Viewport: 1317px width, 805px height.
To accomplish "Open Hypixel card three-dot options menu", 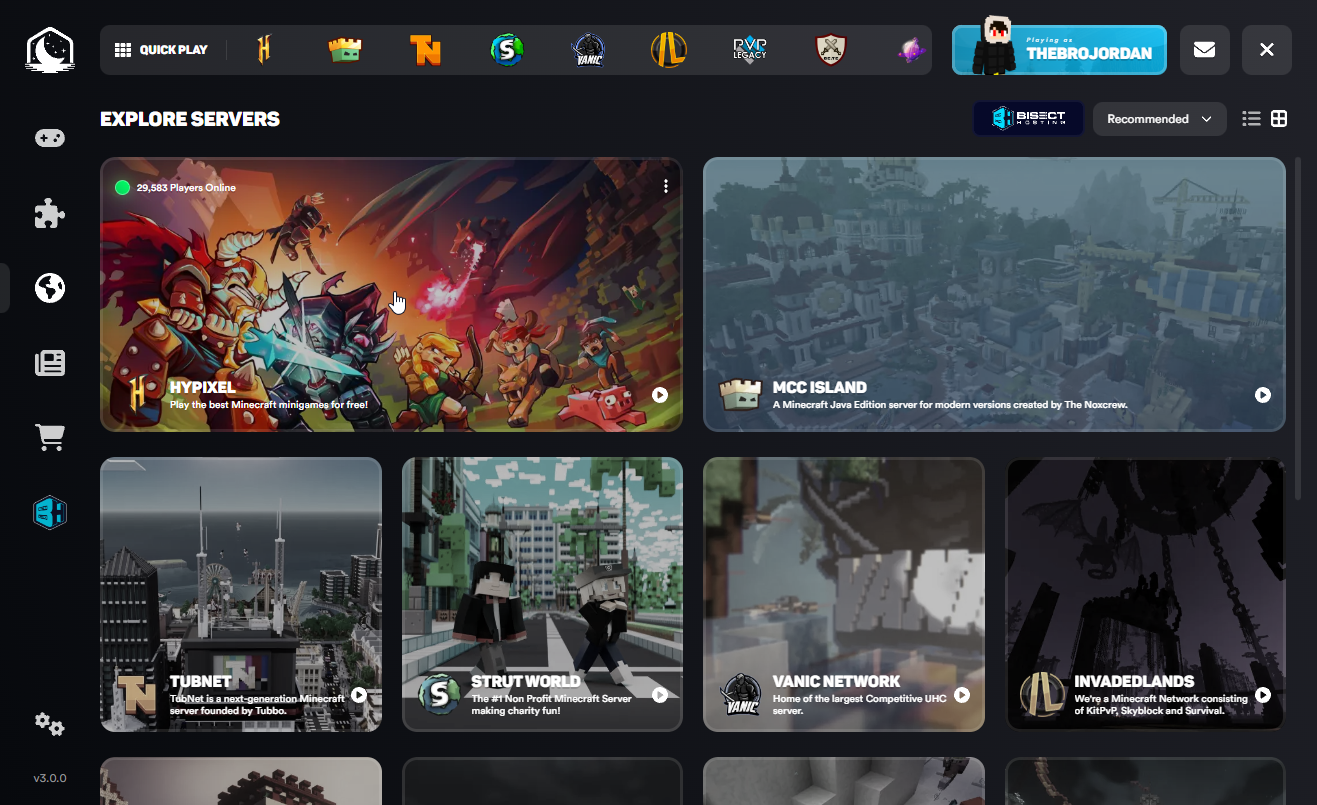I will [x=666, y=186].
